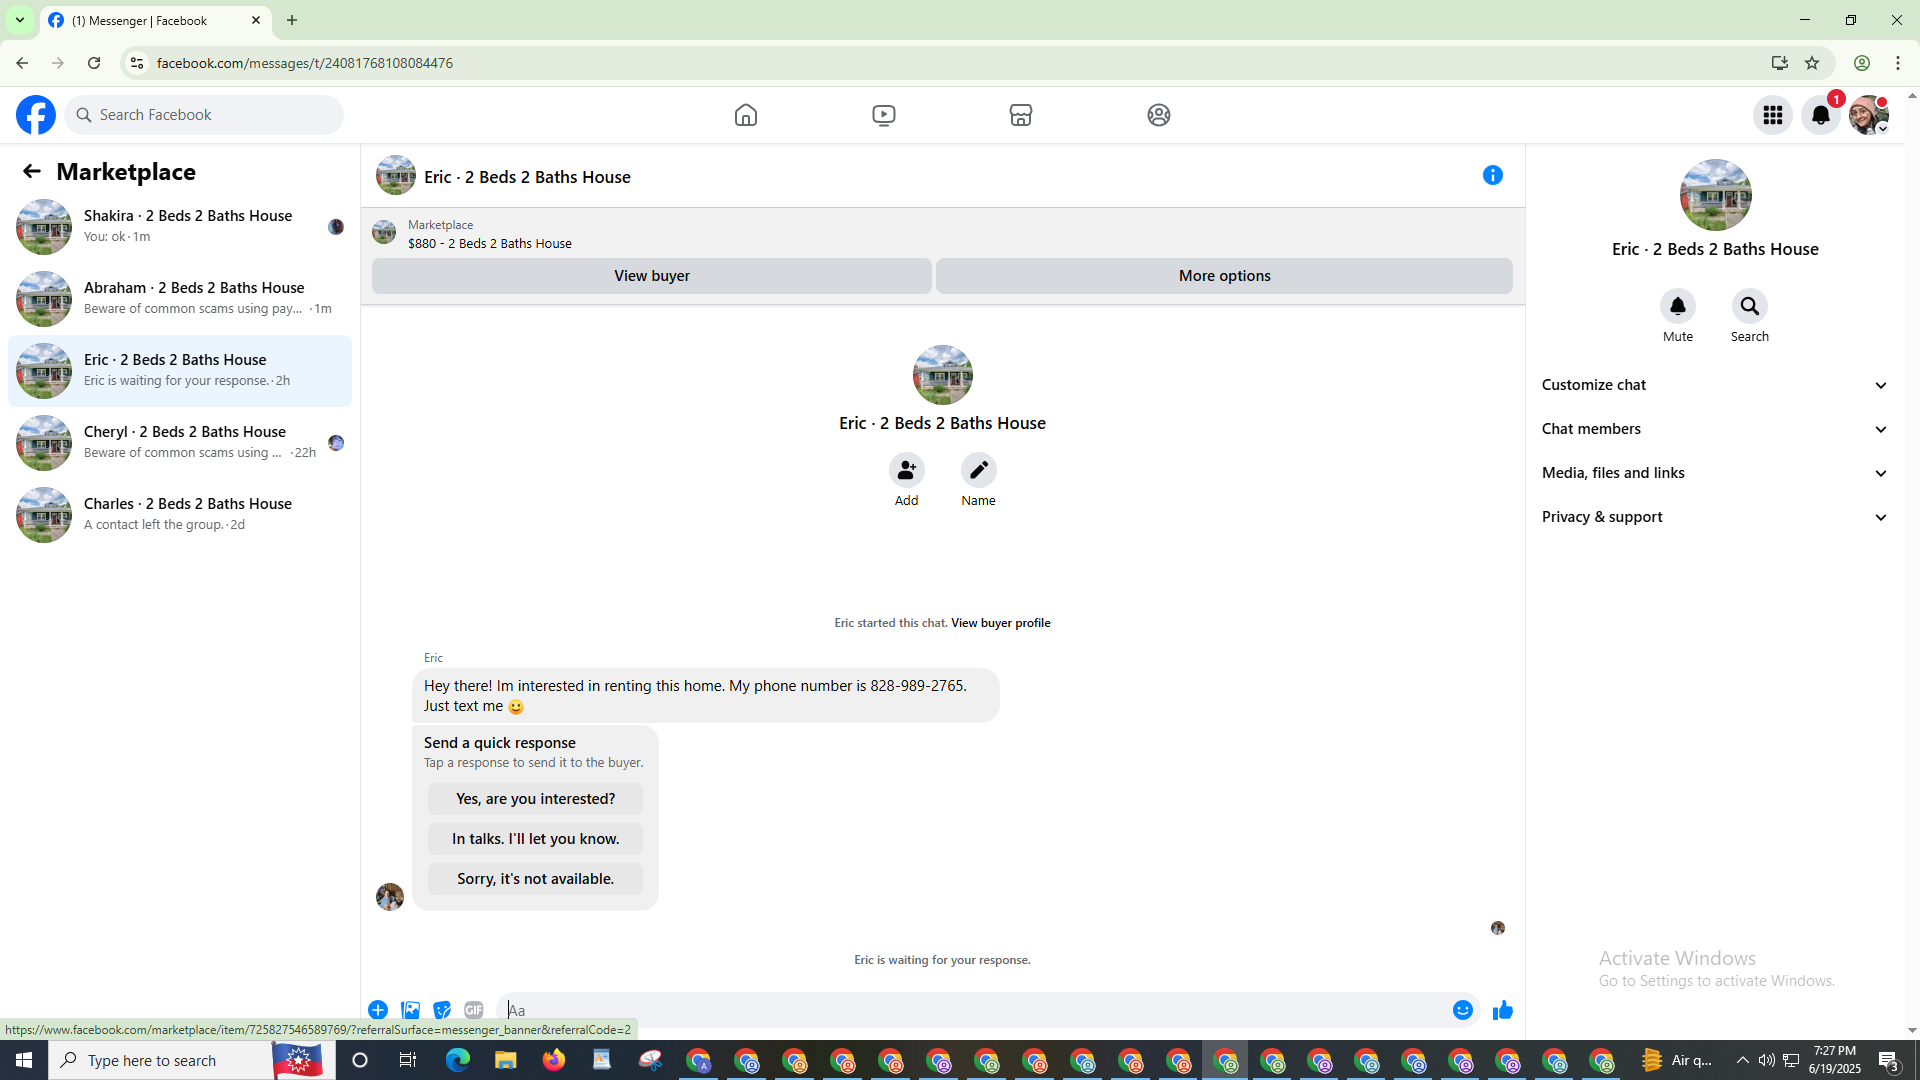Open the chat header title
This screenshot has width=1920, height=1080.
point(527,177)
